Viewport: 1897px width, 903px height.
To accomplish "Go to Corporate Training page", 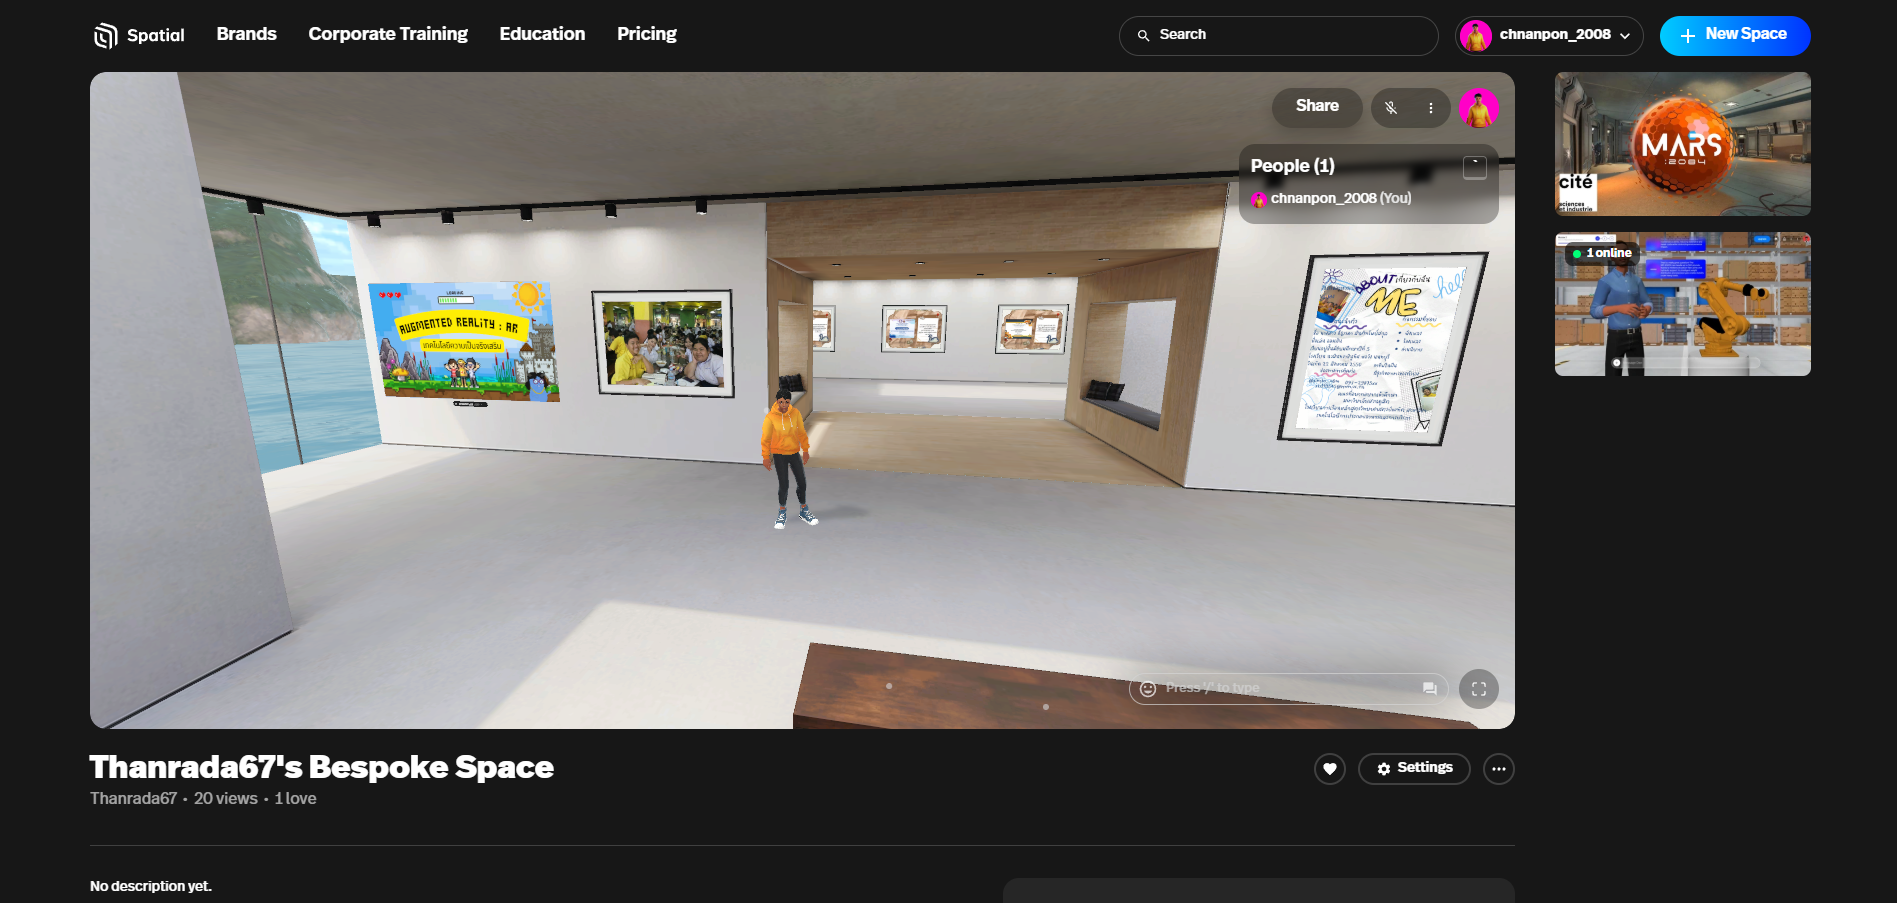I will coord(388,34).
